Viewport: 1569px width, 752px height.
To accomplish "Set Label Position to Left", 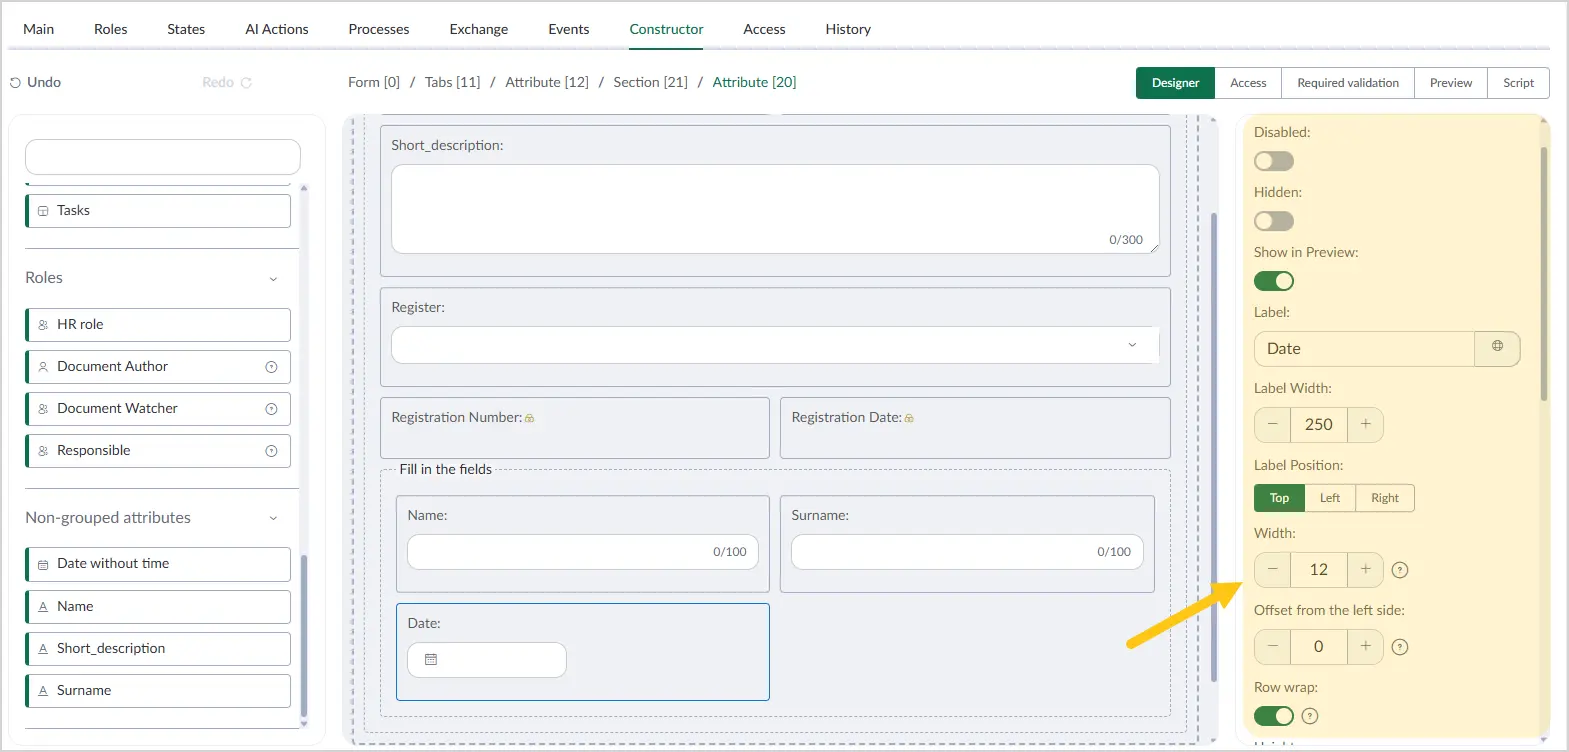I will (x=1330, y=498).
